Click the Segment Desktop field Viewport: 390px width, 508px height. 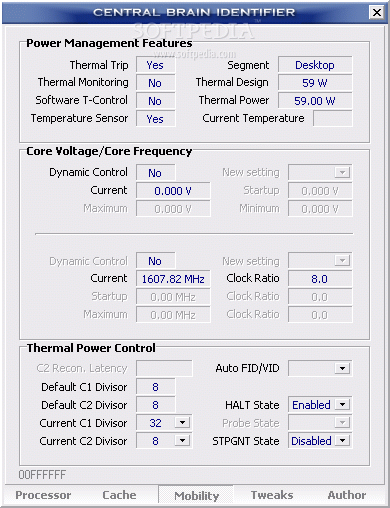[x=315, y=65]
